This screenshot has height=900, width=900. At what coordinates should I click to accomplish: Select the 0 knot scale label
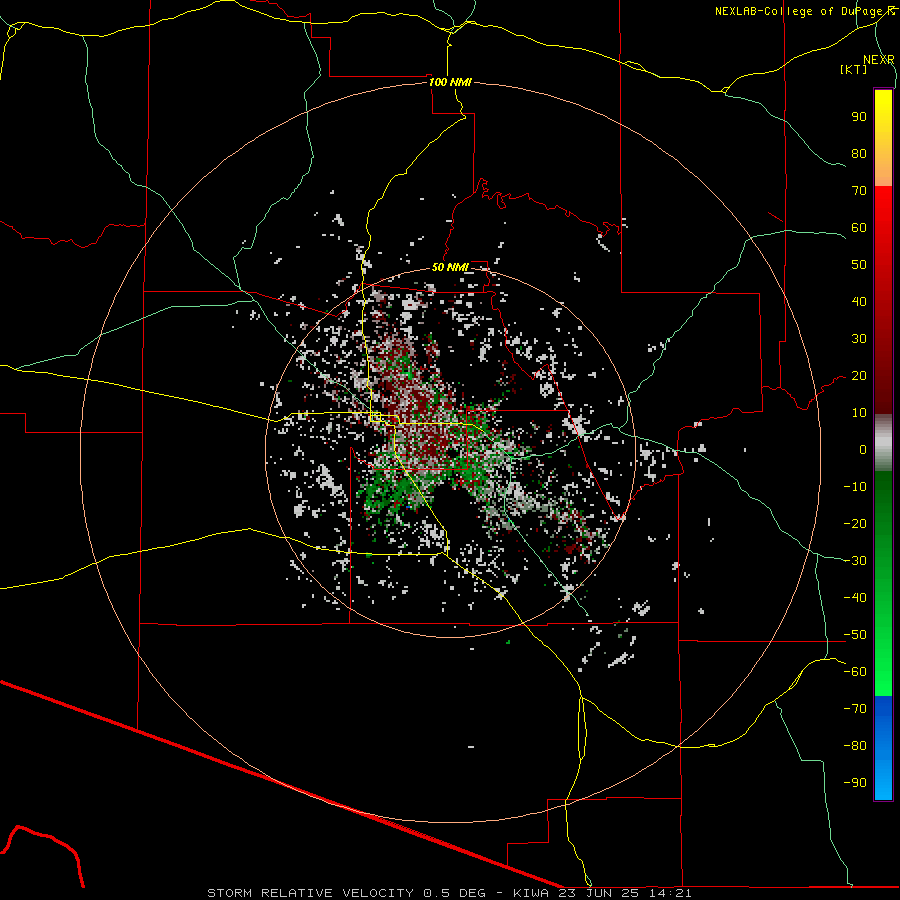point(863,450)
